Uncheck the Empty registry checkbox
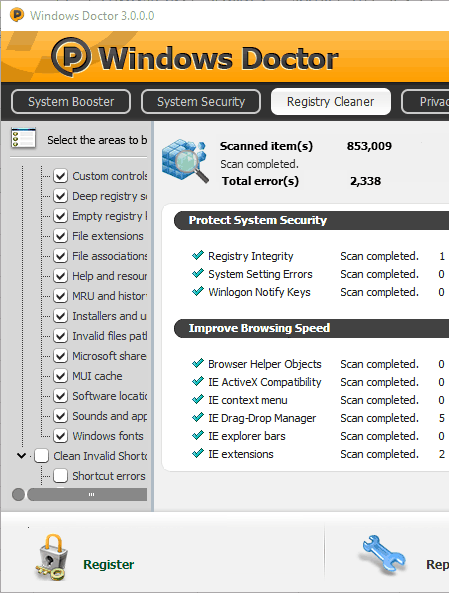Viewport: 449px width, 593px height. pyautogui.click(x=61, y=216)
